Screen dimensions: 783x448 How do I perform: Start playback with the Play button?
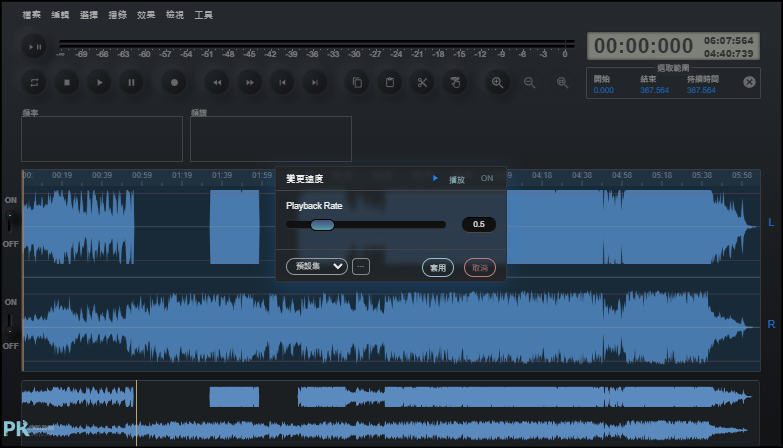click(x=99, y=82)
